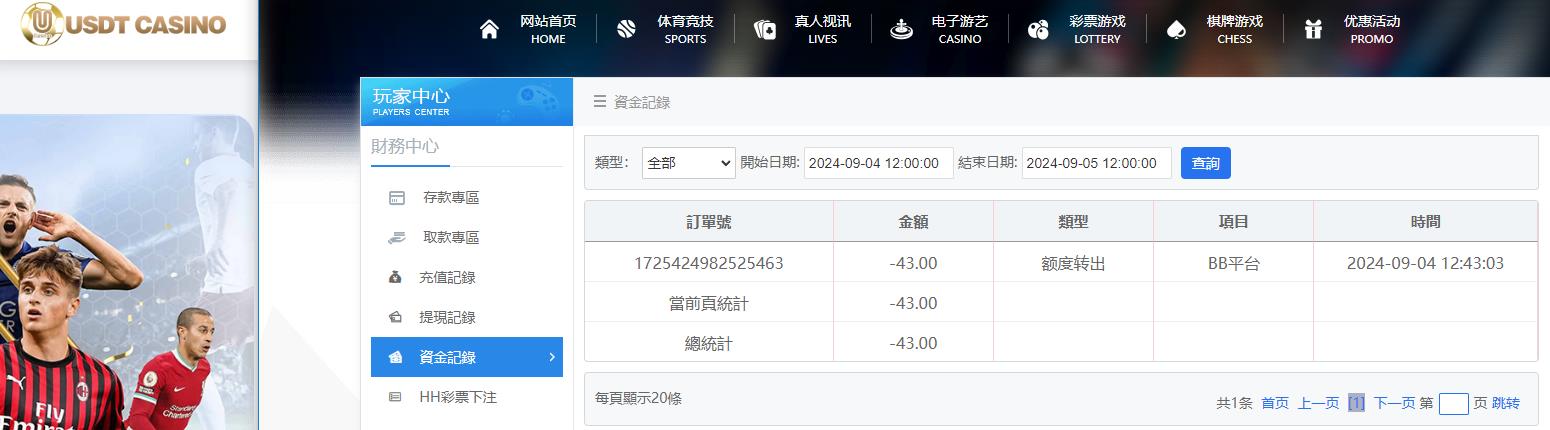The height and width of the screenshot is (430, 1550).
Task: Click the 當前頁統計 row label
Action: (709, 303)
